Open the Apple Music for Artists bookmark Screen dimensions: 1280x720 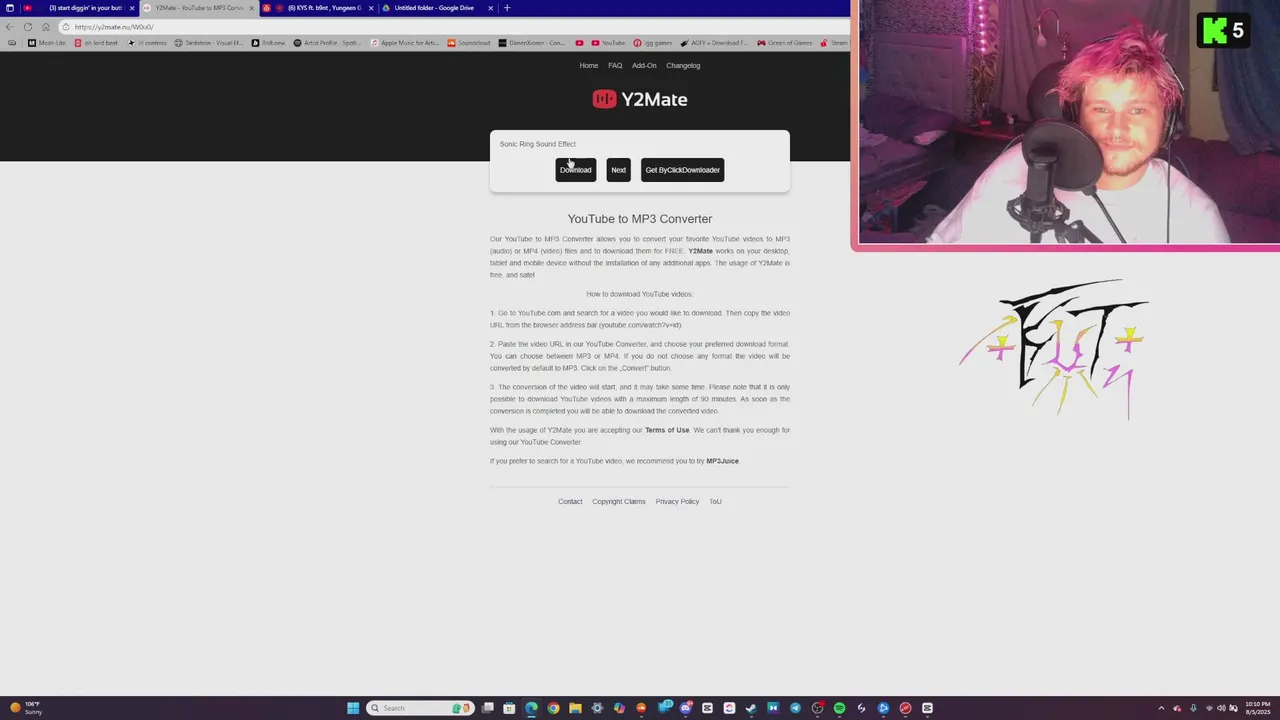[405, 43]
